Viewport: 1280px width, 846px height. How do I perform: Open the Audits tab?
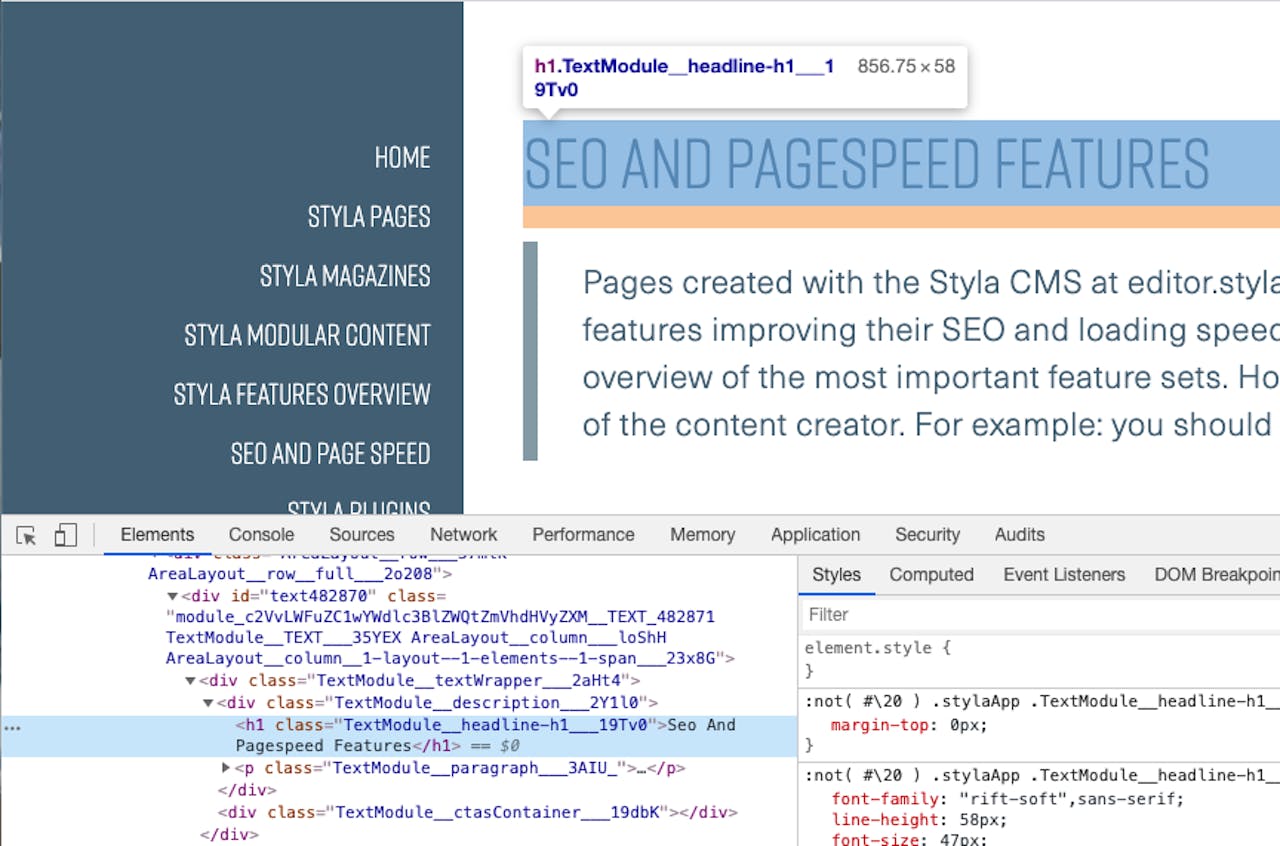pyautogui.click(x=1019, y=535)
